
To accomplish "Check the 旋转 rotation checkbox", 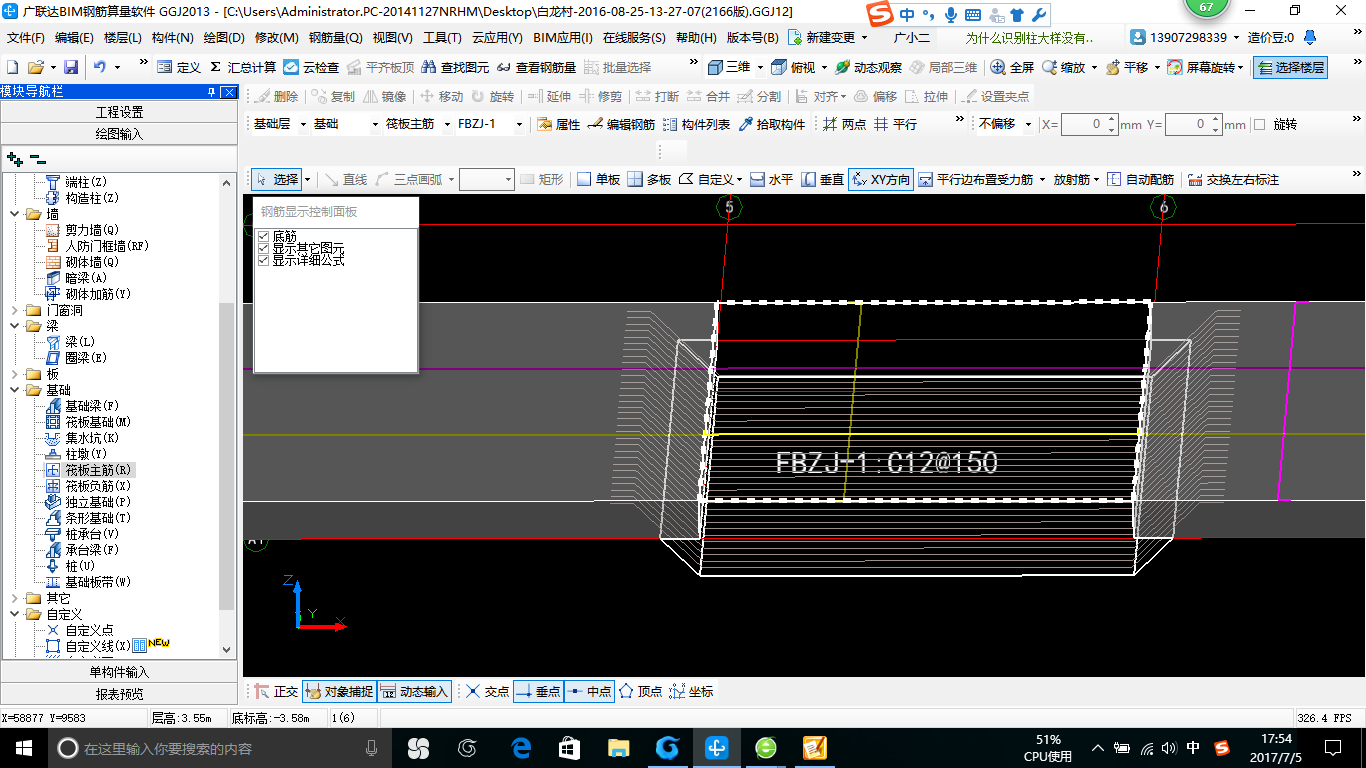I will tap(1259, 124).
